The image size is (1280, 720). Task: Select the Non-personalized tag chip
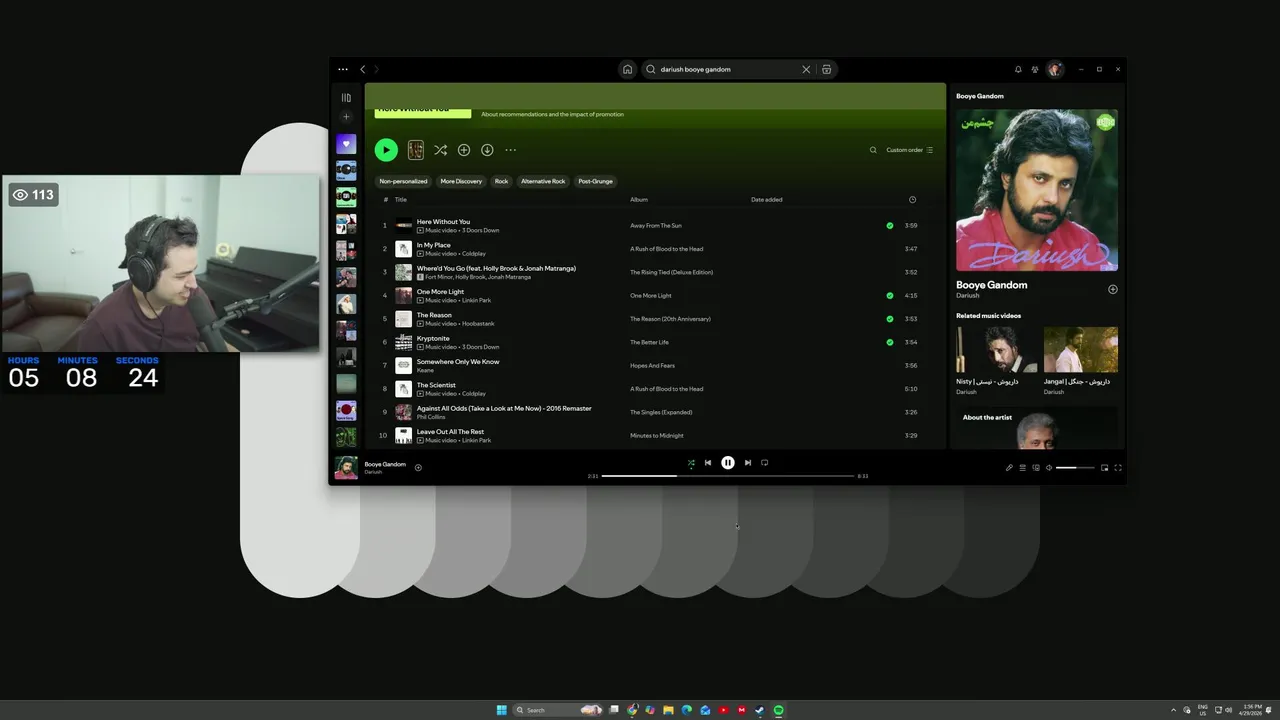click(403, 181)
